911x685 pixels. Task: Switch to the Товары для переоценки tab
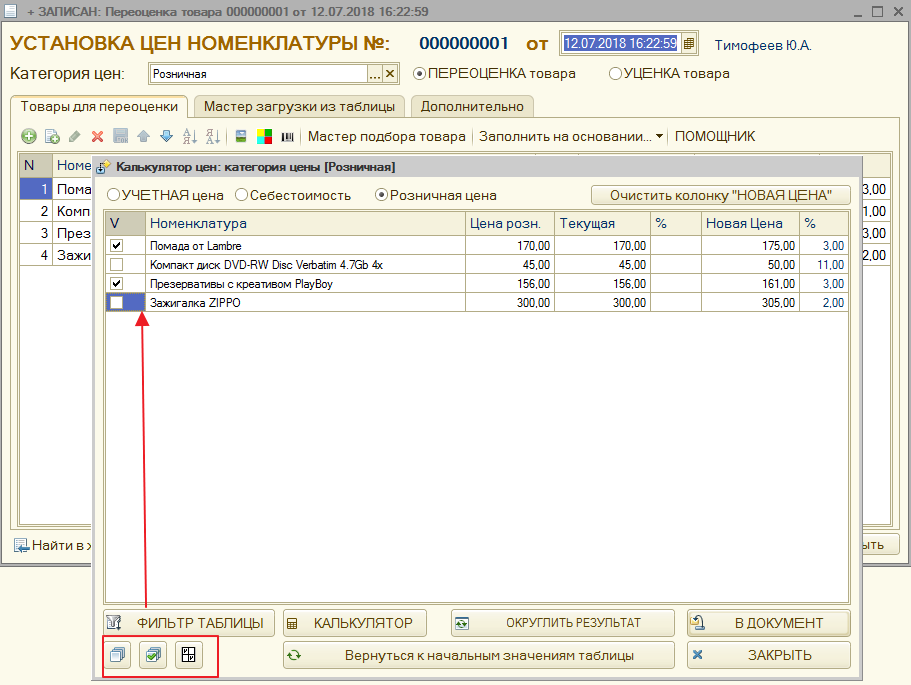[x=99, y=107]
